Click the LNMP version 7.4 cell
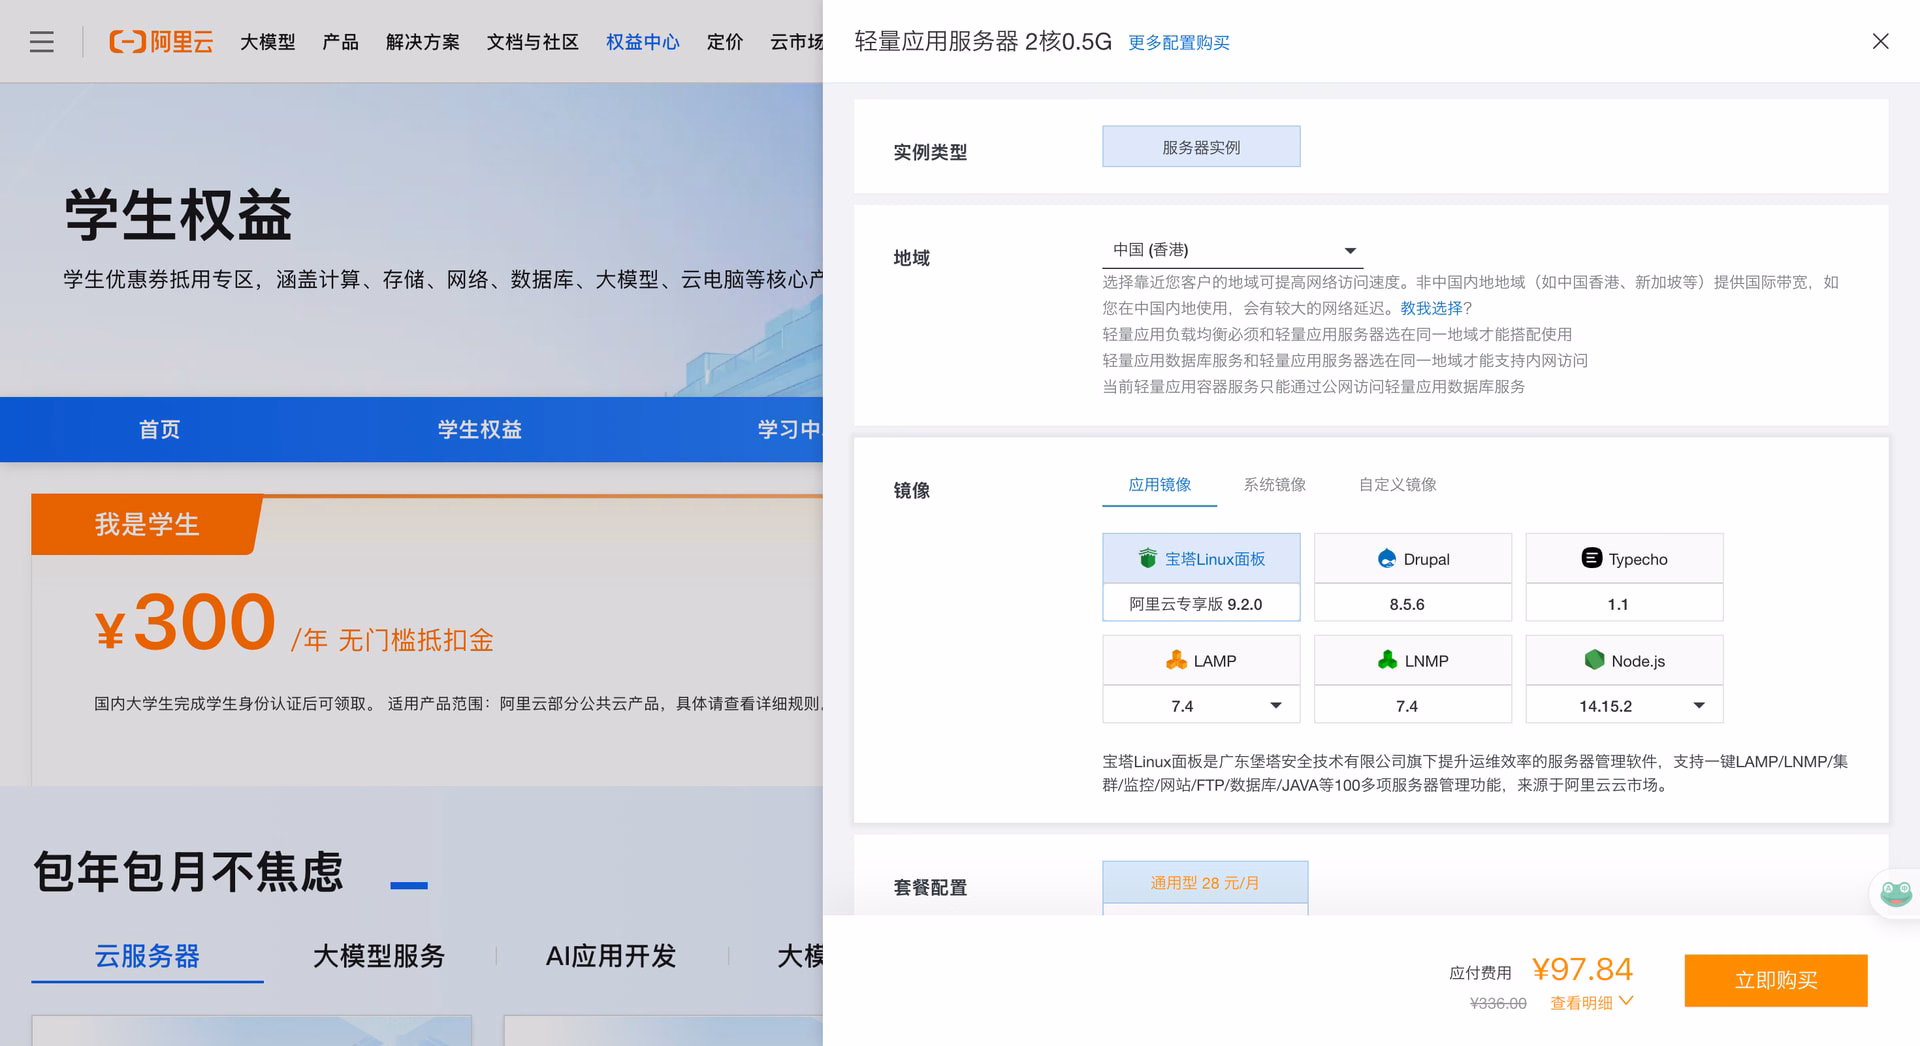The width and height of the screenshot is (1920, 1046). [1412, 705]
